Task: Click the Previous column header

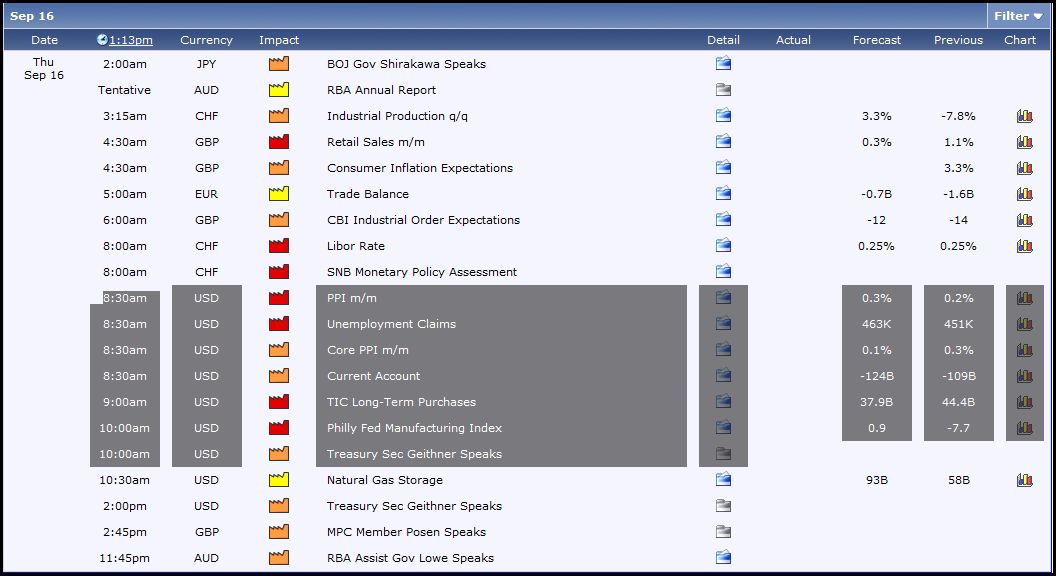Action: (958, 40)
